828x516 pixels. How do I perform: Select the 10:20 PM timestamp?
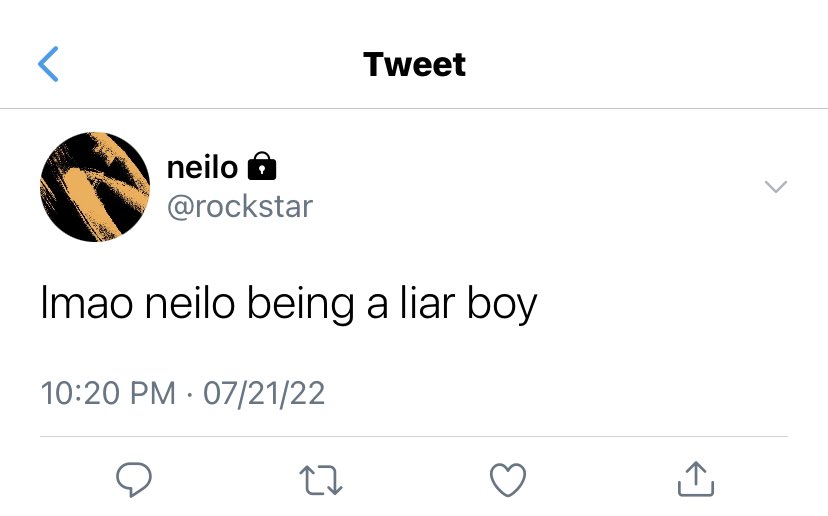click(108, 393)
